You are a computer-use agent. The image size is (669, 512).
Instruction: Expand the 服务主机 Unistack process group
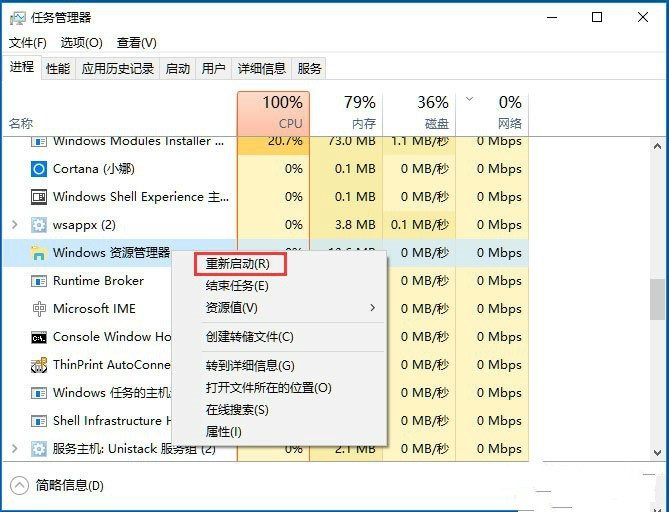[14, 449]
